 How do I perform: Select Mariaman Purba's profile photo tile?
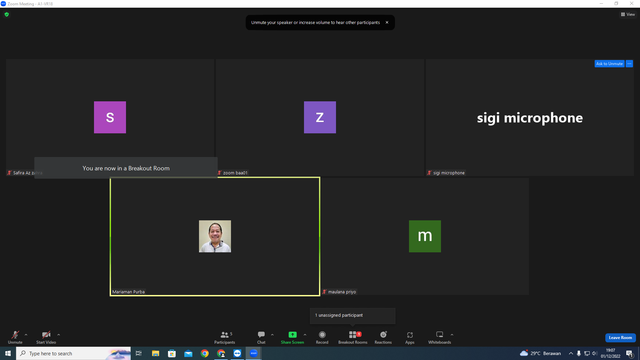coord(215,236)
